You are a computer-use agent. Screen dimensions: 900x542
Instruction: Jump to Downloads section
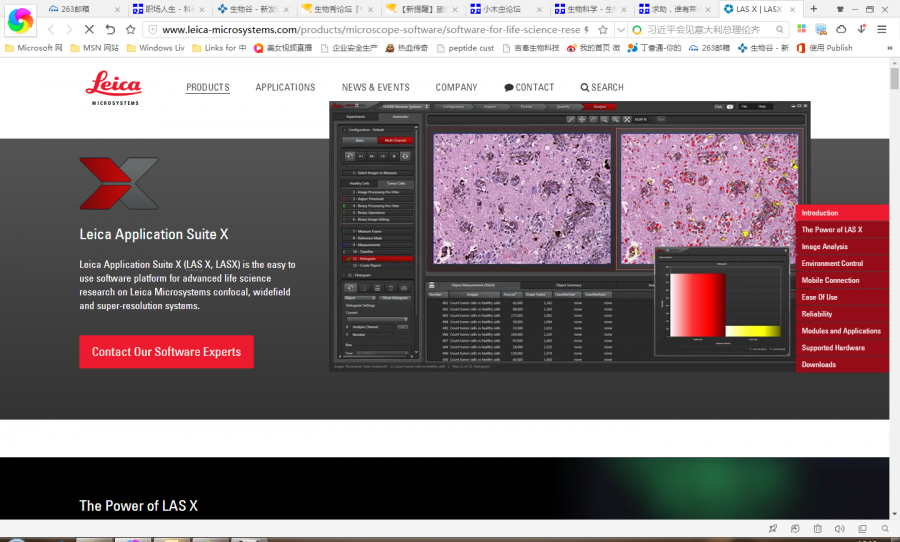tap(842, 365)
